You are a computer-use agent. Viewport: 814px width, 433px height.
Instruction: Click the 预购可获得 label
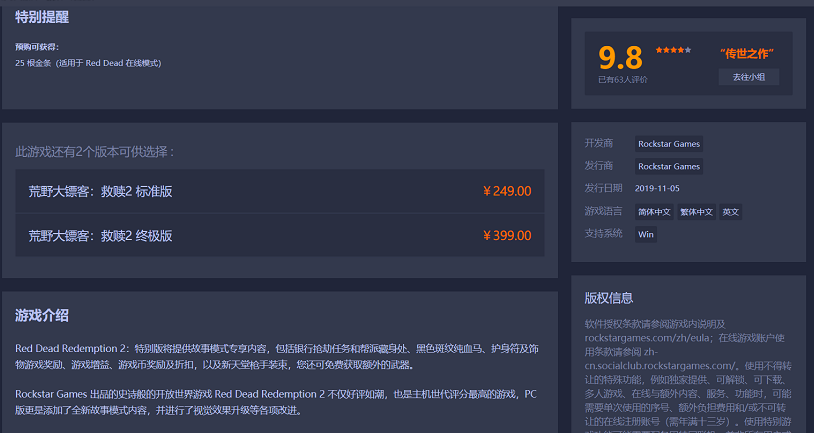tap(37, 47)
